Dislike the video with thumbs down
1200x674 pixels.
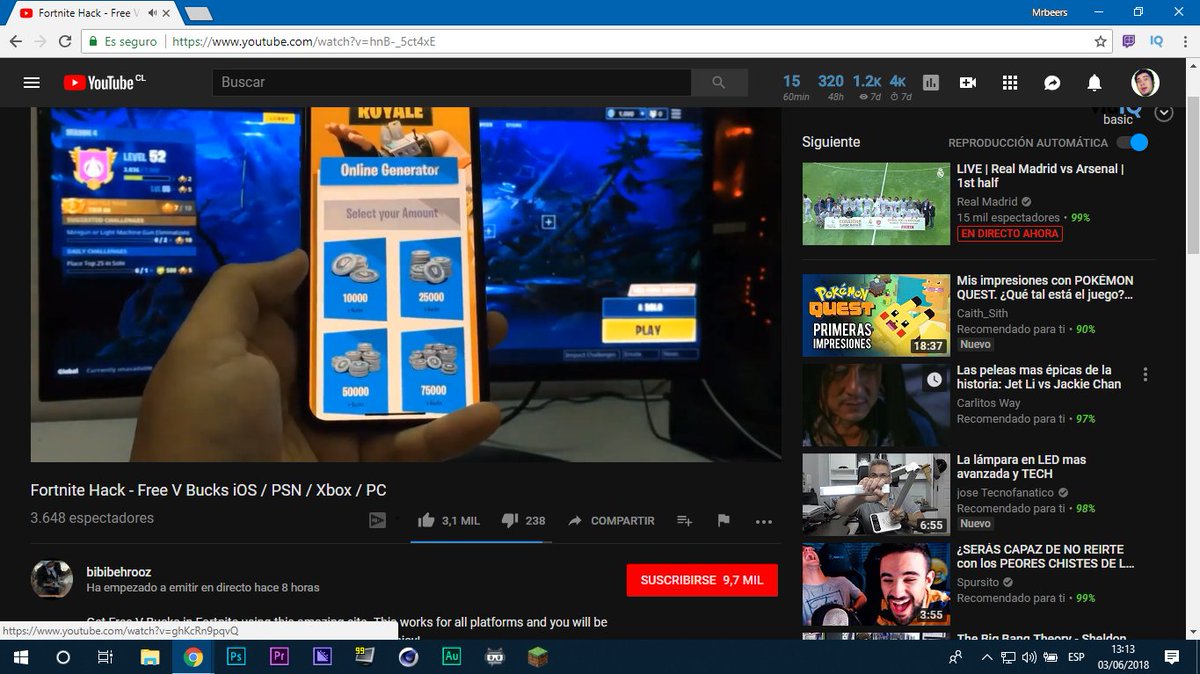[510, 520]
